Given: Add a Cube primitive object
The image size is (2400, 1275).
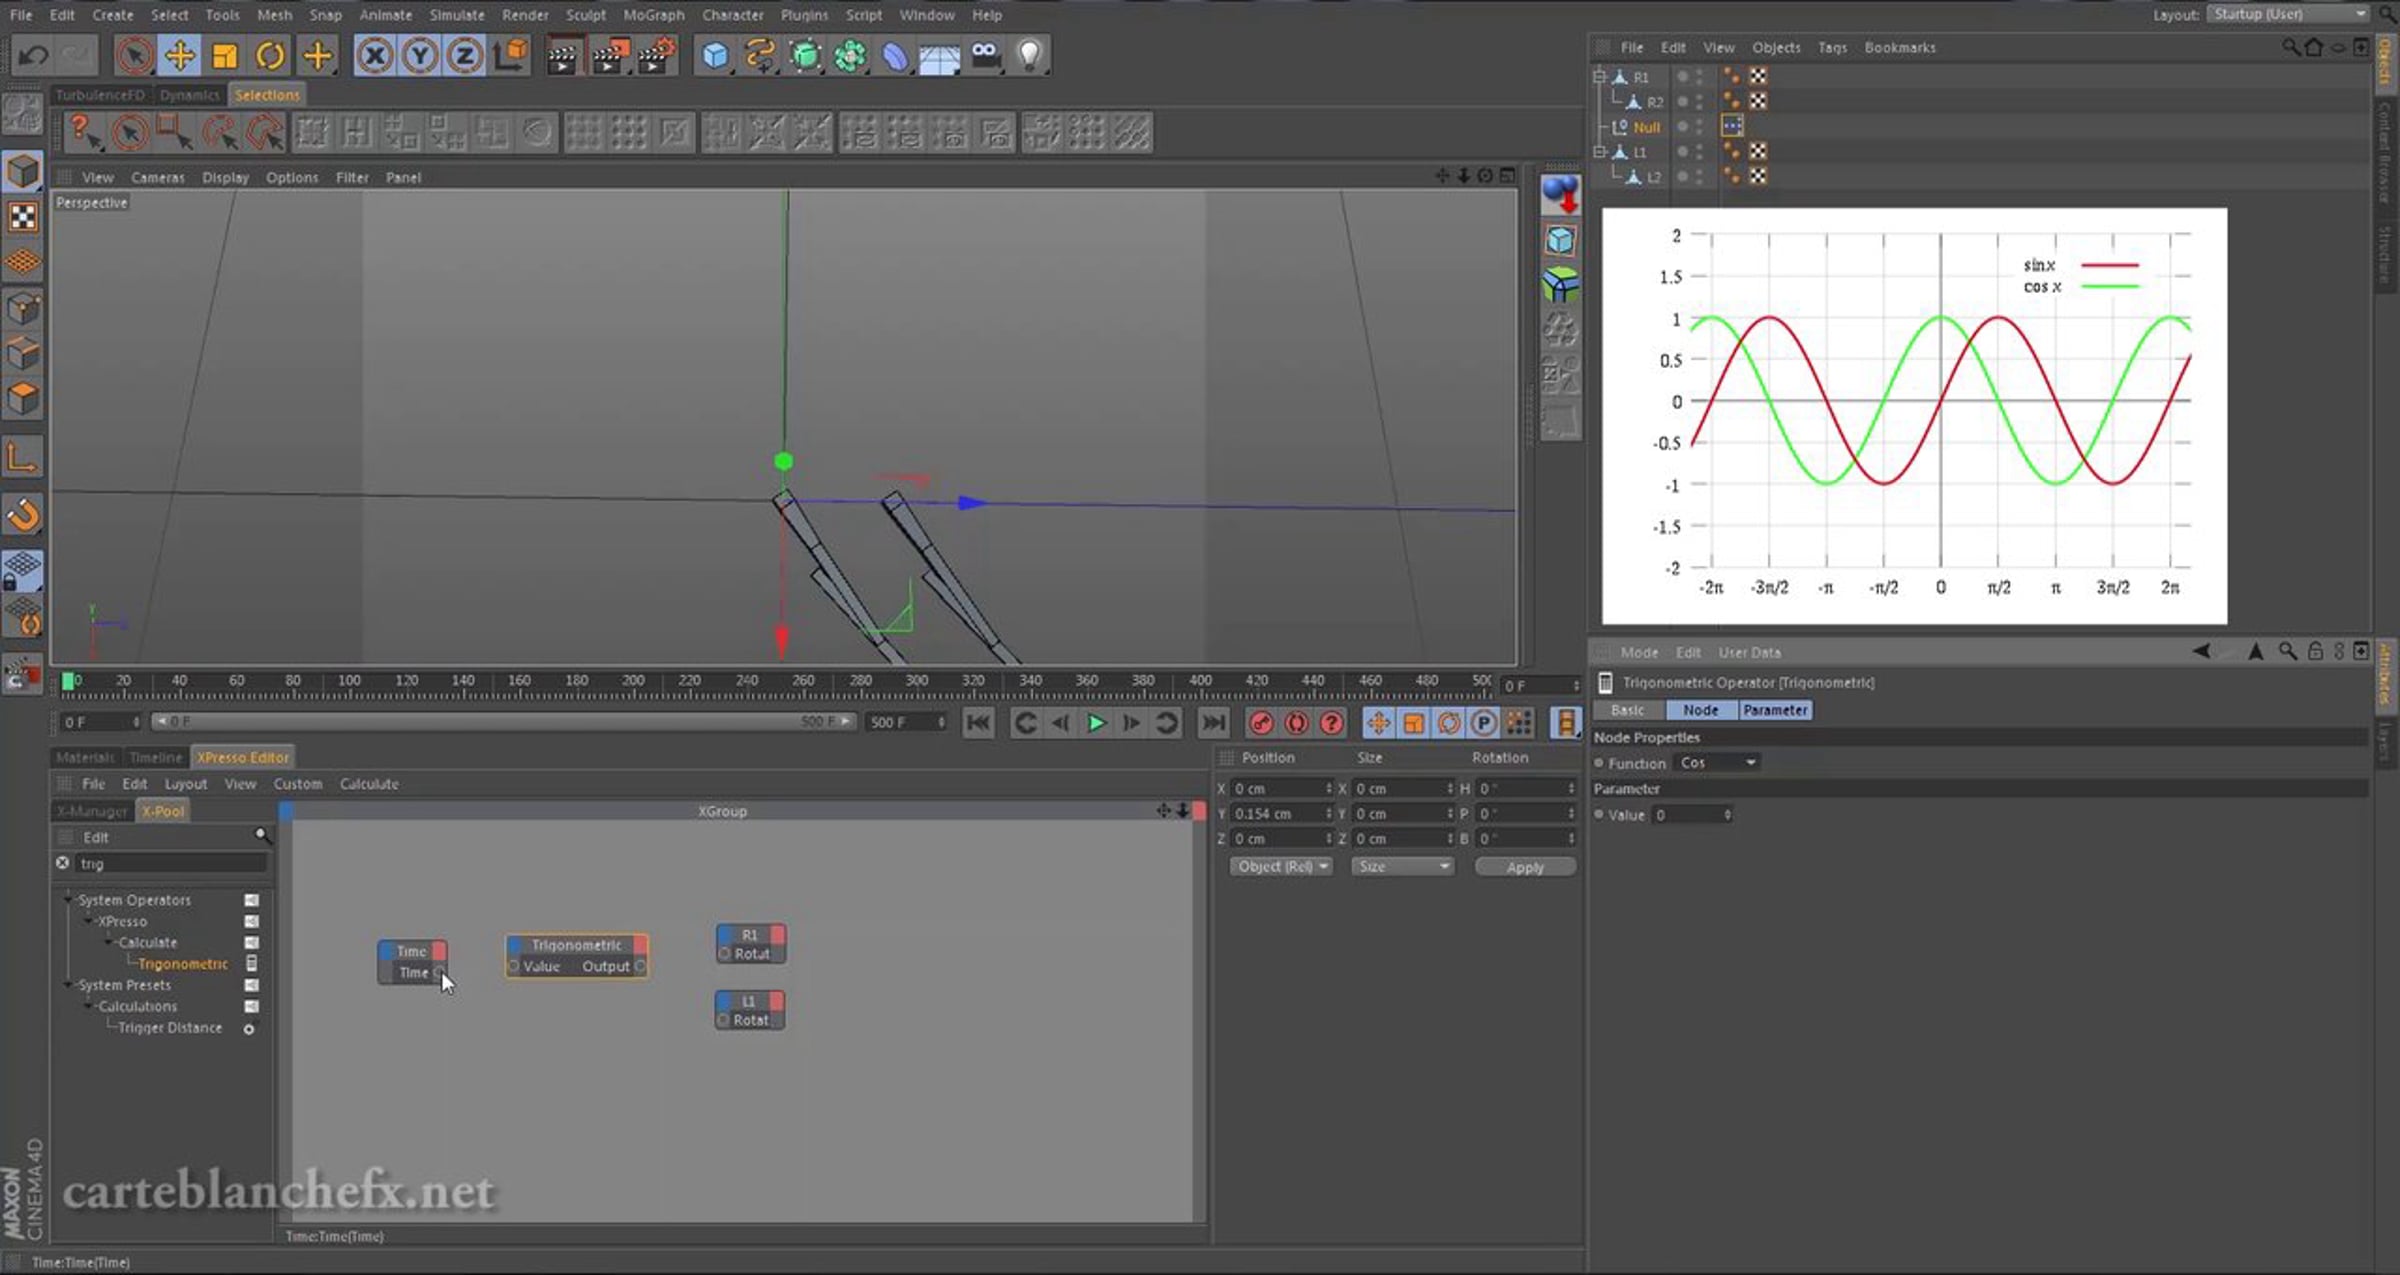Looking at the screenshot, I should tap(714, 55).
